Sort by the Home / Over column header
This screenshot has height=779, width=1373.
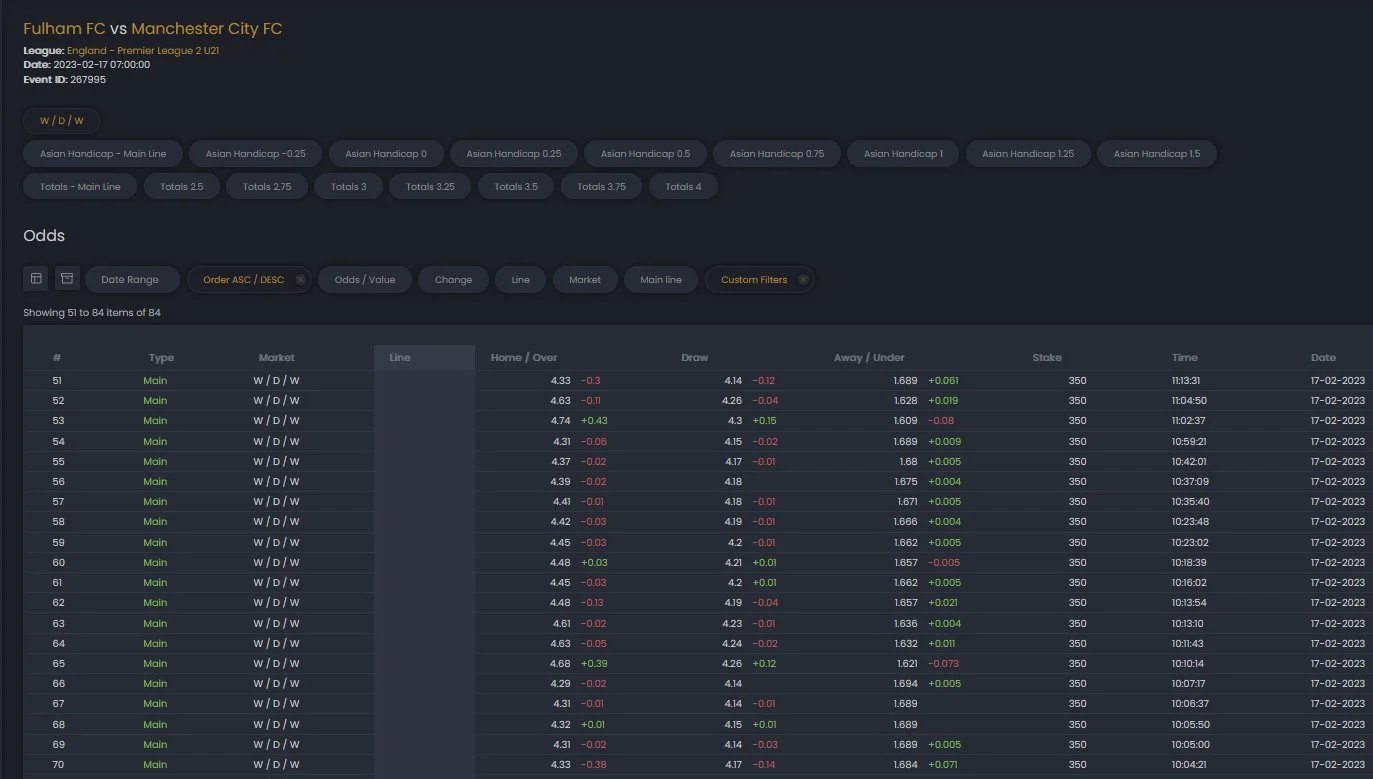tap(524, 358)
